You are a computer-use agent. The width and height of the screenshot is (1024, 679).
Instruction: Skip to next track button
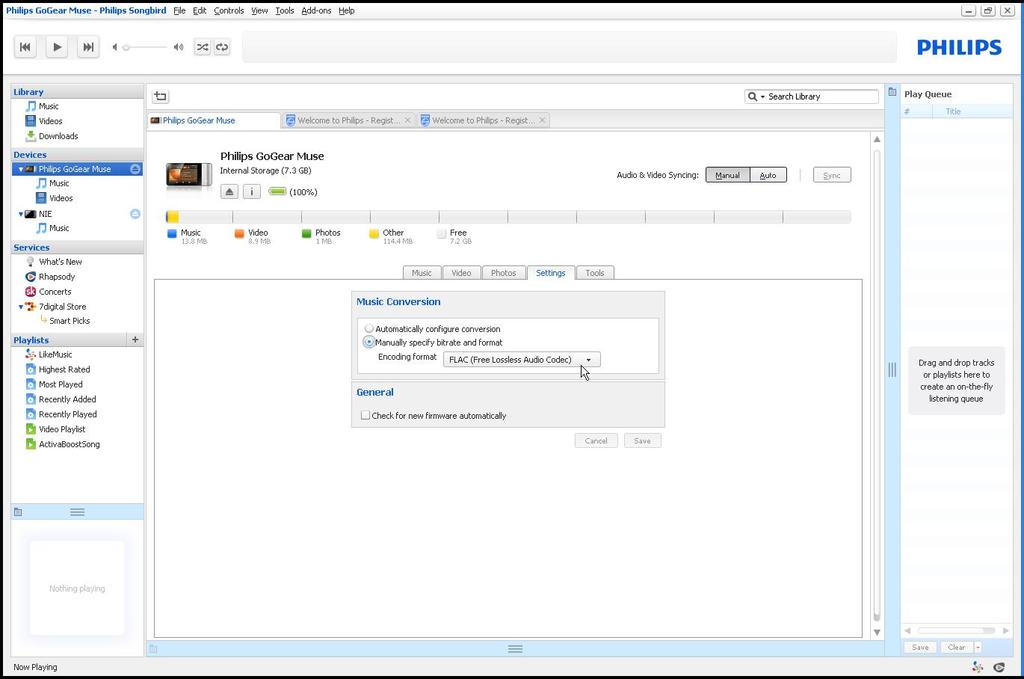(x=88, y=47)
